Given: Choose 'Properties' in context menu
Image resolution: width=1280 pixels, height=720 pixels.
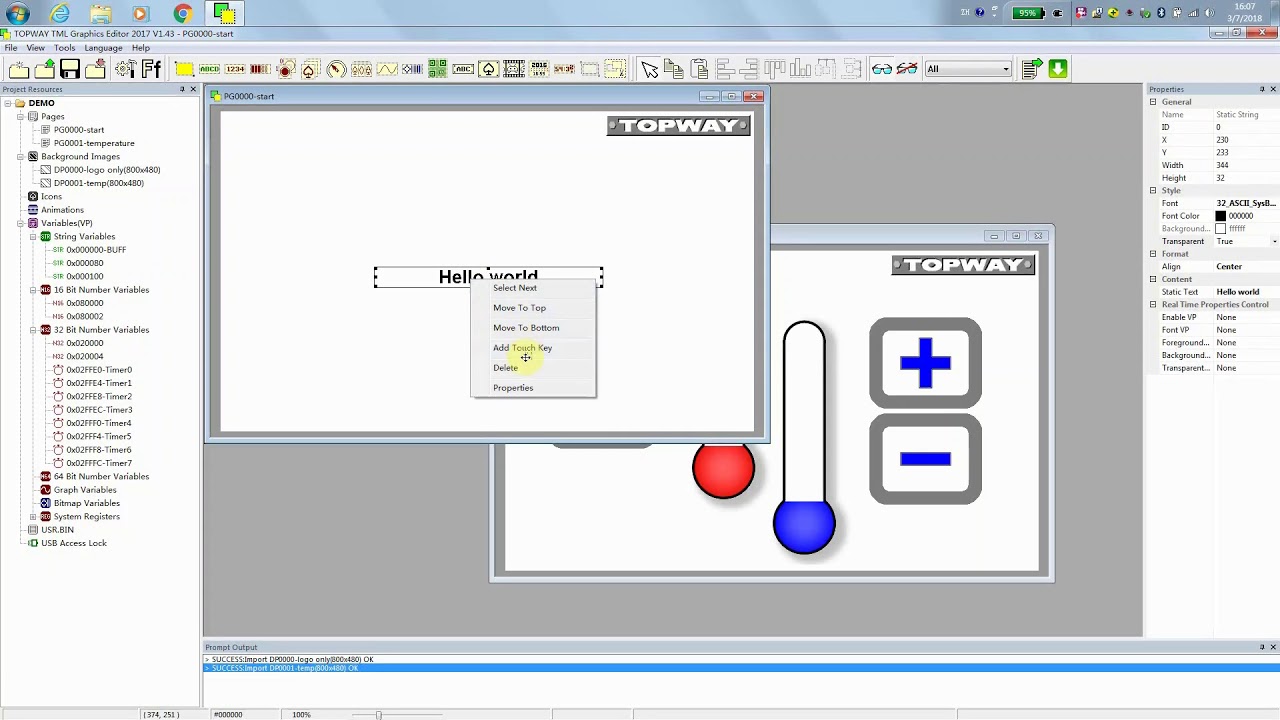Looking at the screenshot, I should (x=513, y=388).
